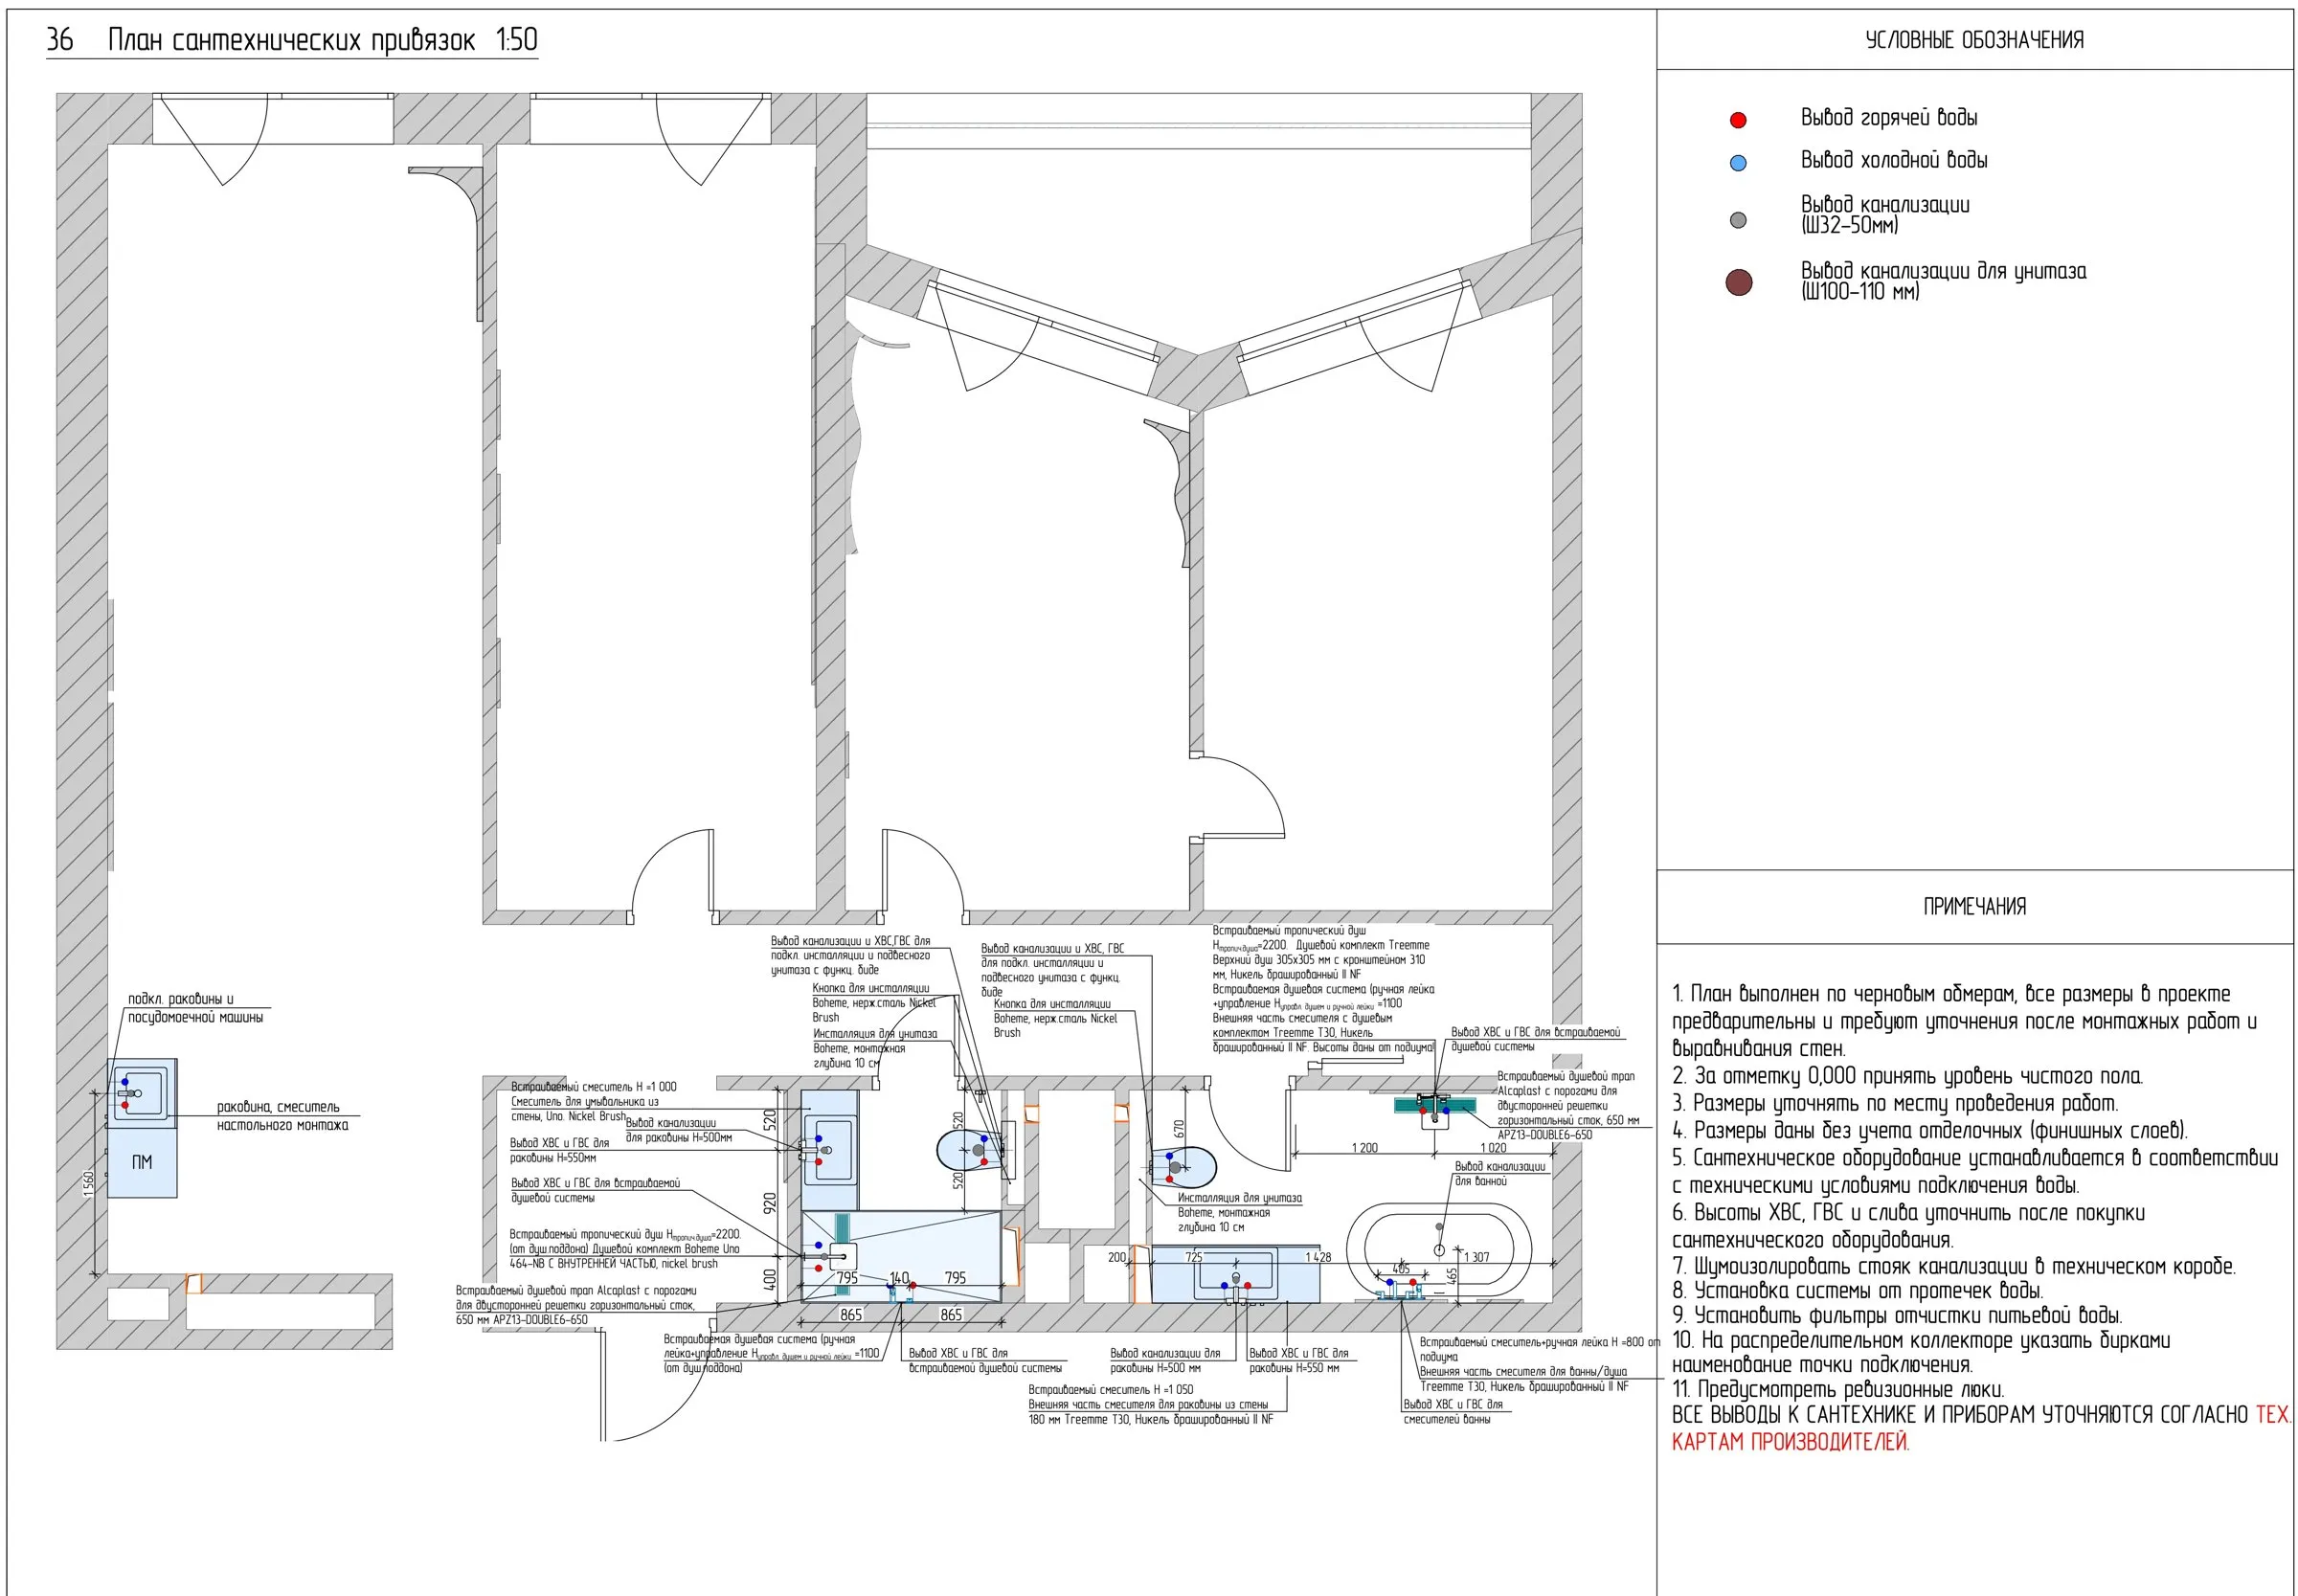Click callout 'Вывод канализации для ванной'

[1499, 1174]
